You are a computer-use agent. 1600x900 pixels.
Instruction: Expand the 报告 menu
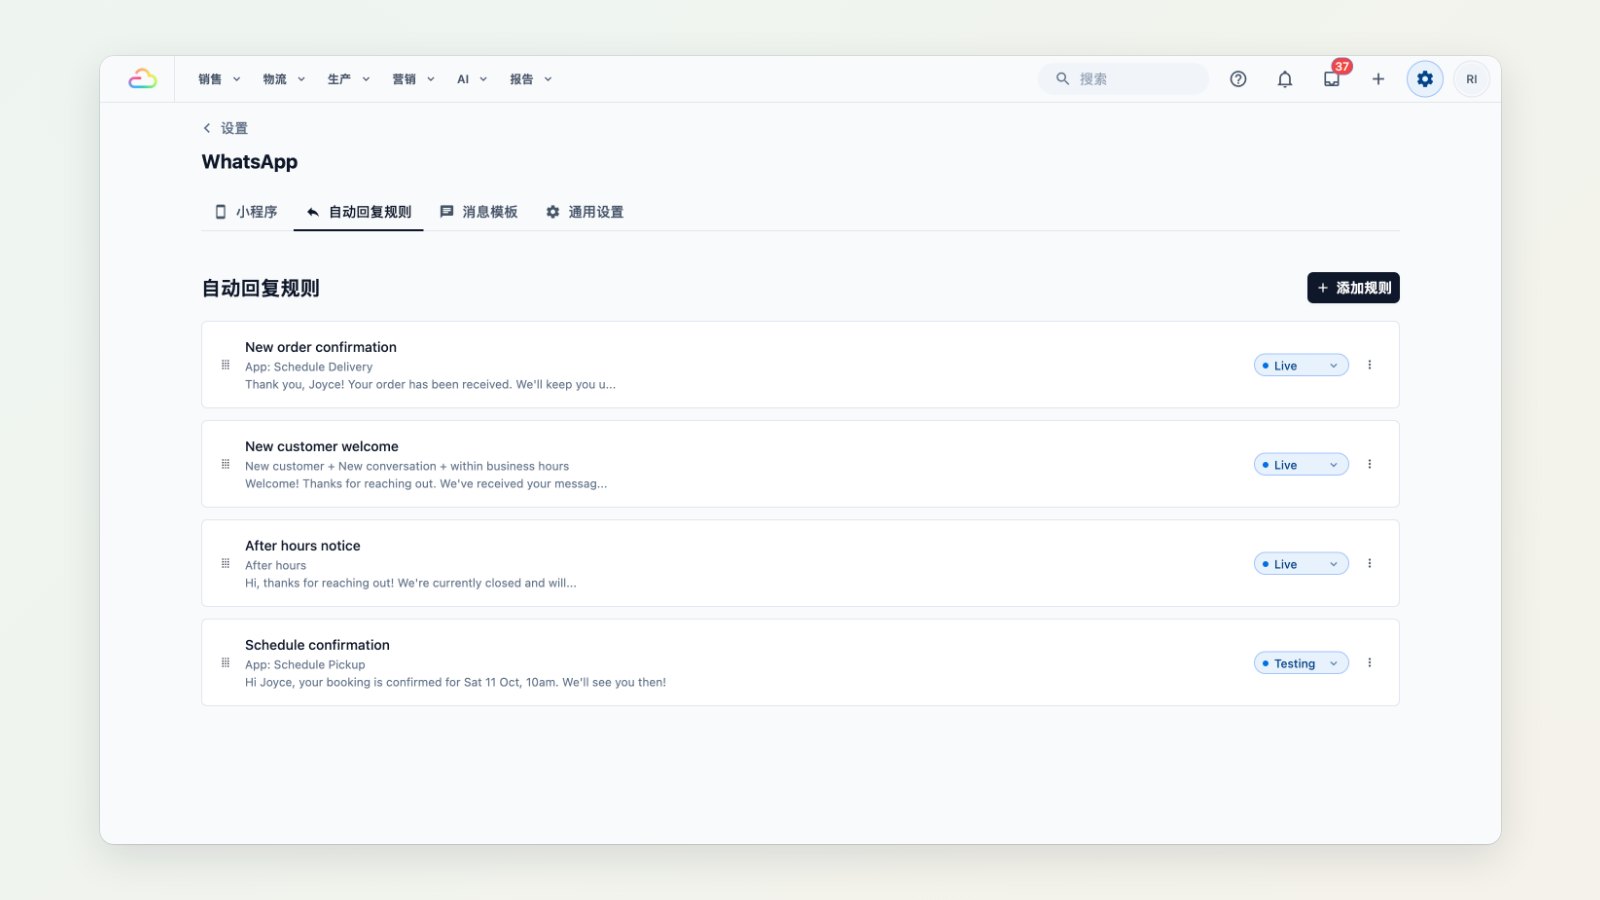click(x=531, y=79)
